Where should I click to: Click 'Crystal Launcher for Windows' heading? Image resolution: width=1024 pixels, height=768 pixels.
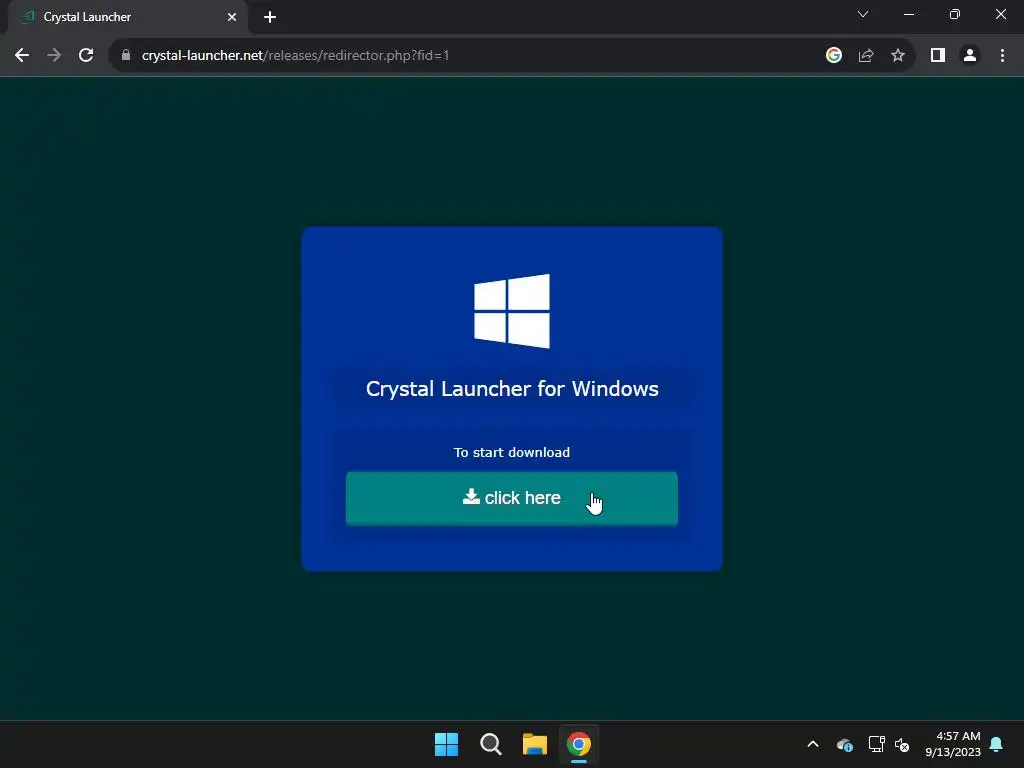point(512,389)
